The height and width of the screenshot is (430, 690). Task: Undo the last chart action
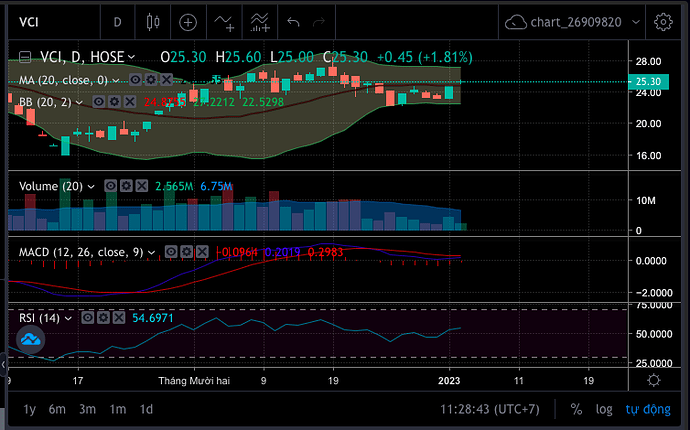coord(294,21)
